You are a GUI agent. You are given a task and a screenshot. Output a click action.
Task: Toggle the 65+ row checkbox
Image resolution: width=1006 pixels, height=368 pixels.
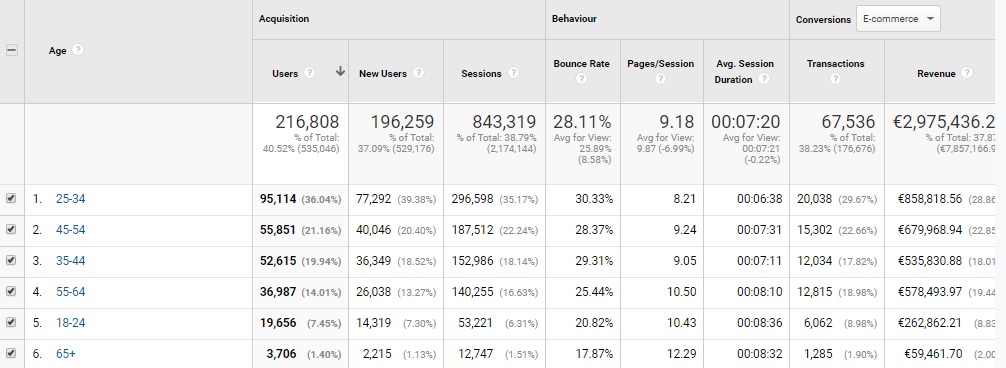tap(11, 353)
